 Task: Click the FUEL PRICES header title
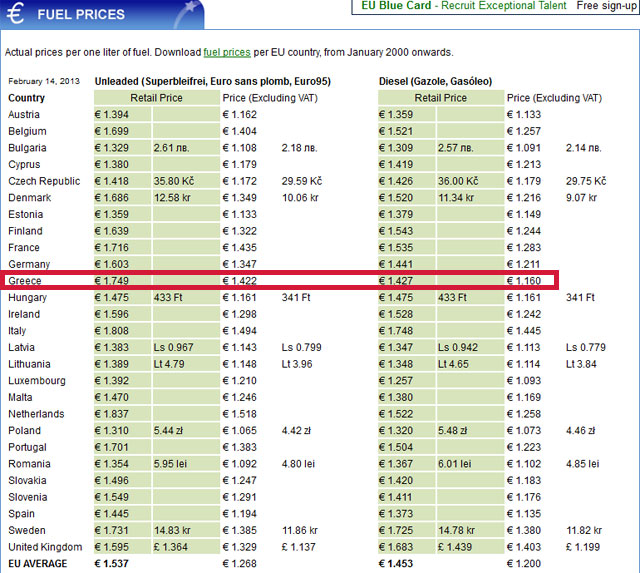pyautogui.click(x=81, y=15)
